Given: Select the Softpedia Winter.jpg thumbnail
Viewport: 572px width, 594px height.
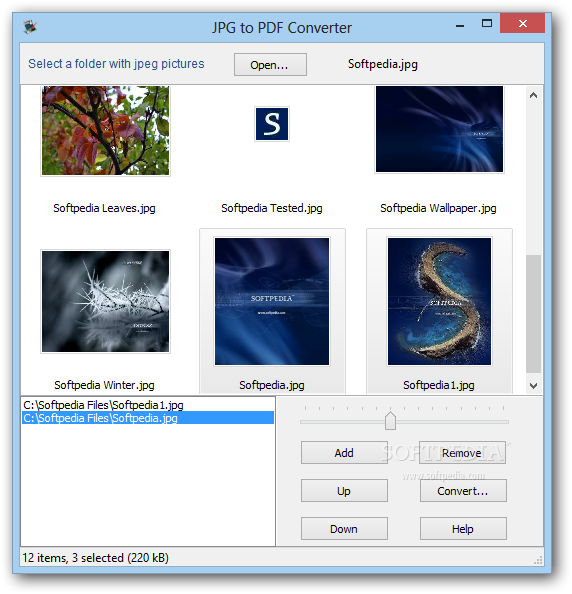Looking at the screenshot, I should (x=105, y=301).
